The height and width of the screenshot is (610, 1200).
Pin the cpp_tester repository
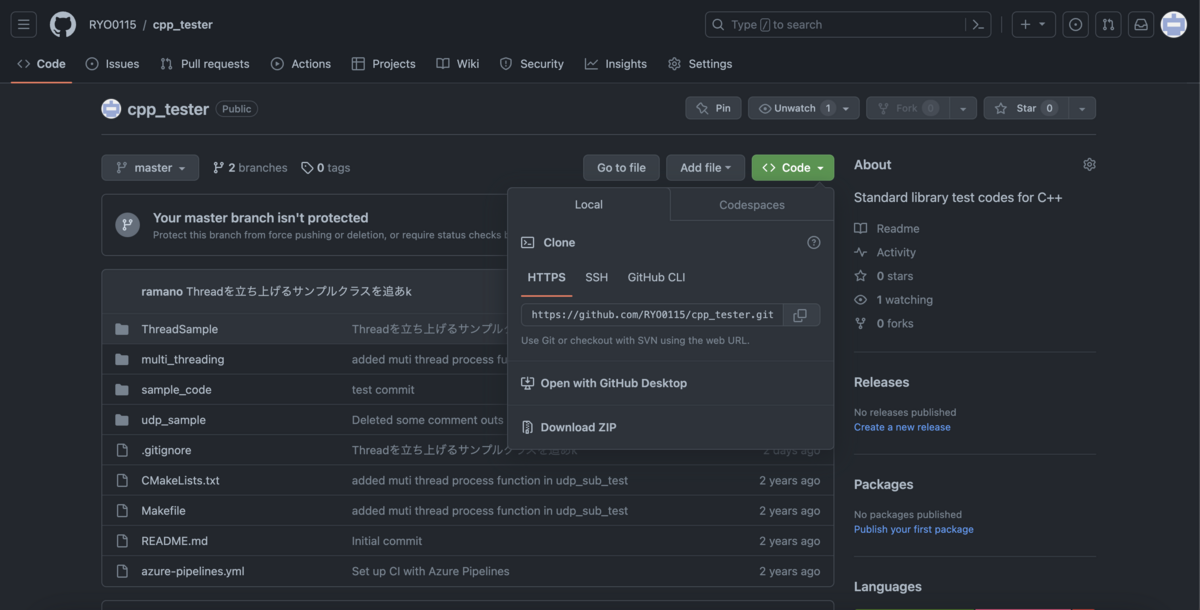tap(713, 108)
